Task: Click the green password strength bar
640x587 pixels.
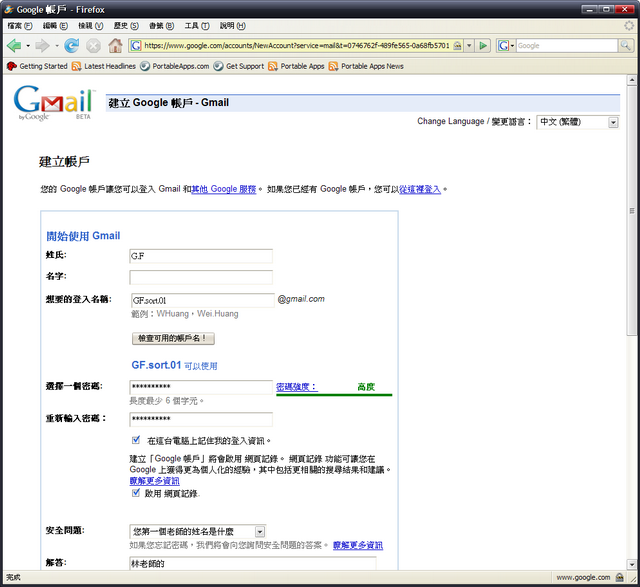Action: coord(334,395)
